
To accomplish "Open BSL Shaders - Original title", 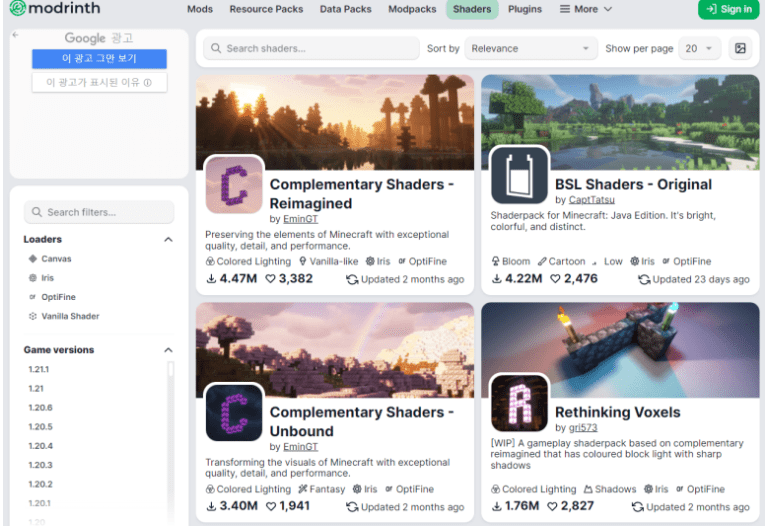I will coord(633,184).
